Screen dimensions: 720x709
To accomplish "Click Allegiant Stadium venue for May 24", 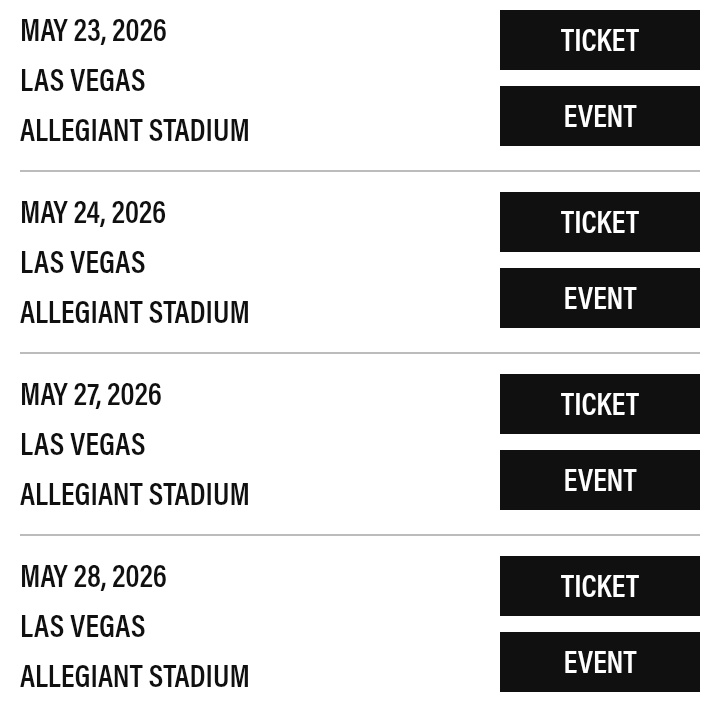I will [135, 312].
